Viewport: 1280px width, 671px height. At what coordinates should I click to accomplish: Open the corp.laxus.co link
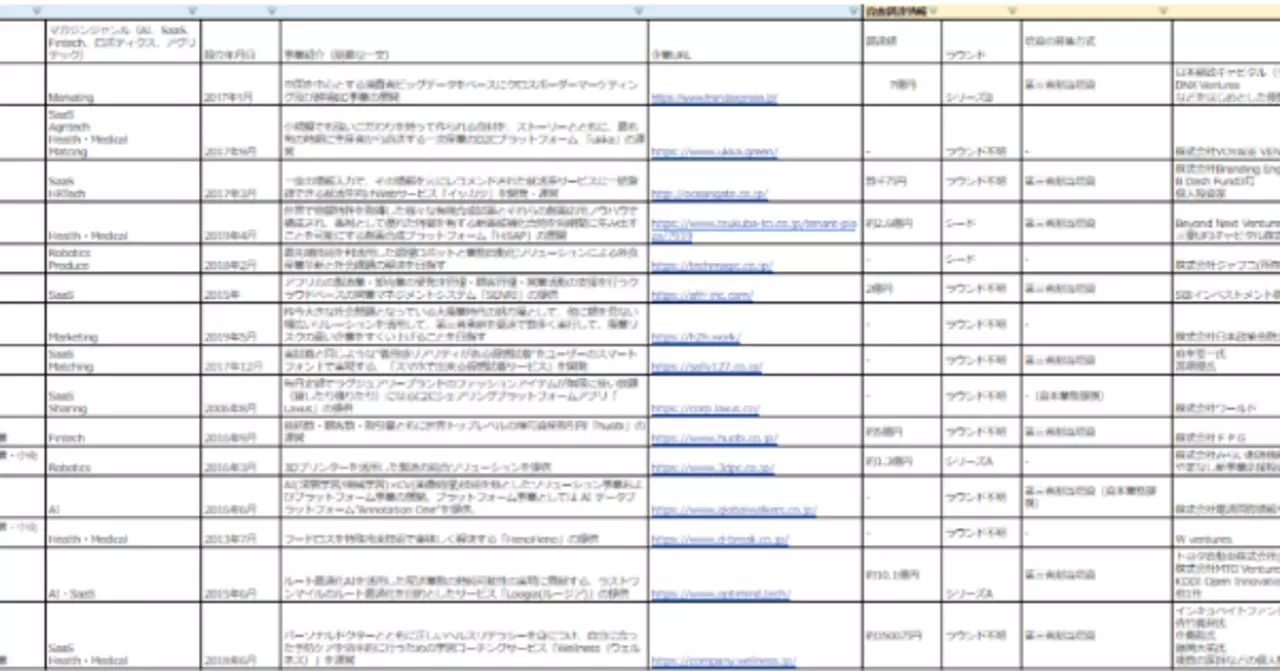pyautogui.click(x=705, y=409)
